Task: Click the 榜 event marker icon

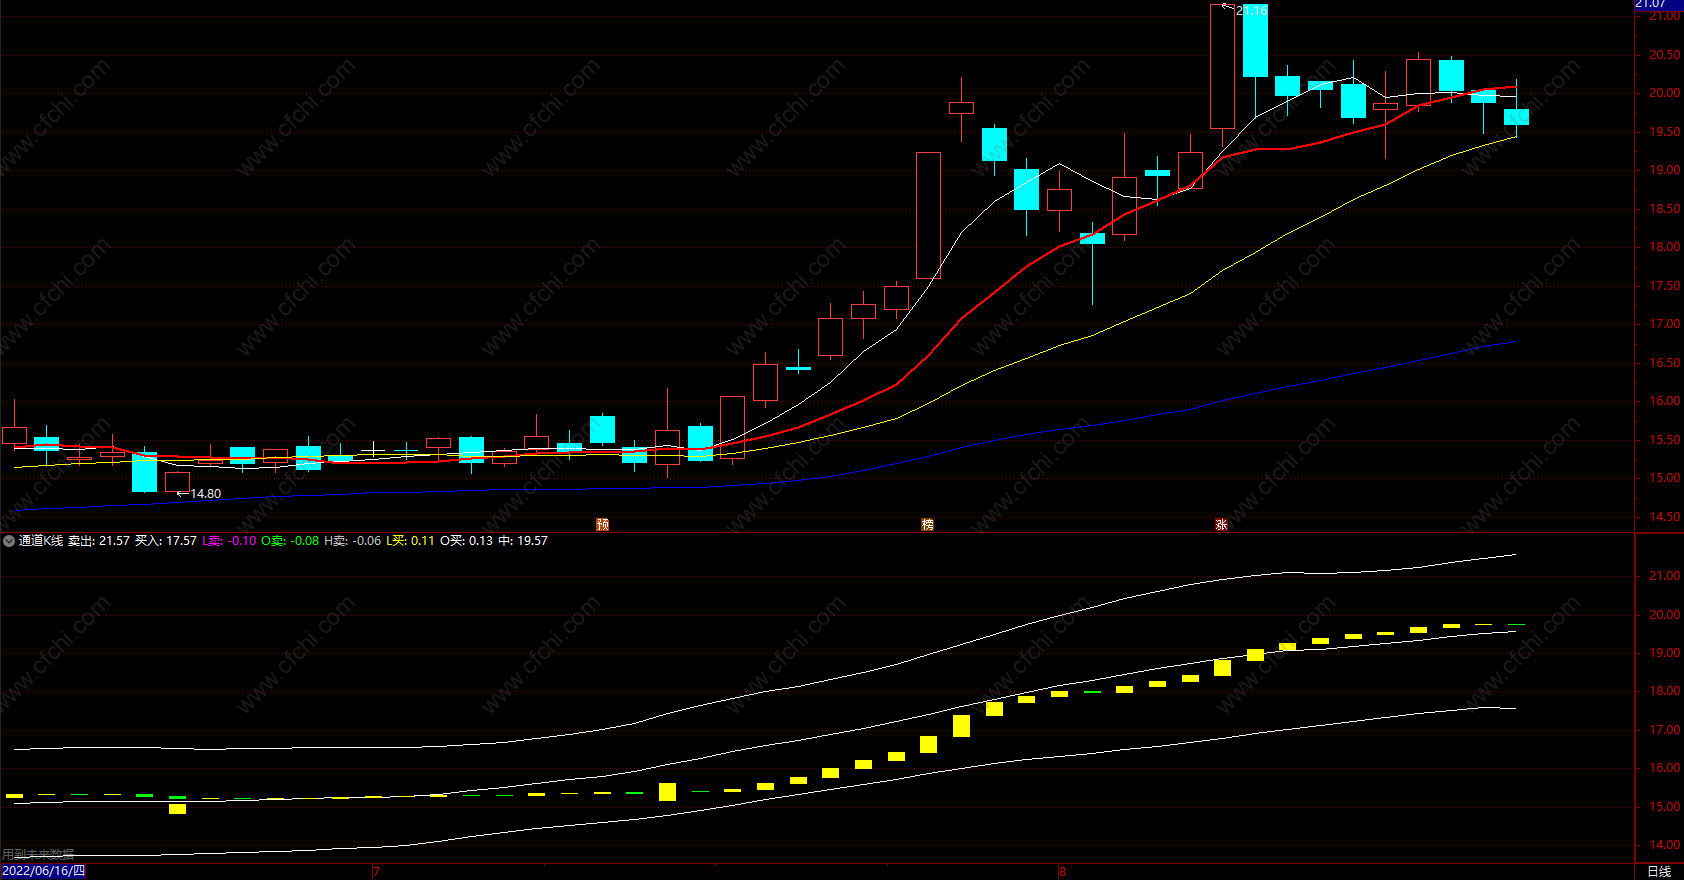Action: (x=928, y=524)
